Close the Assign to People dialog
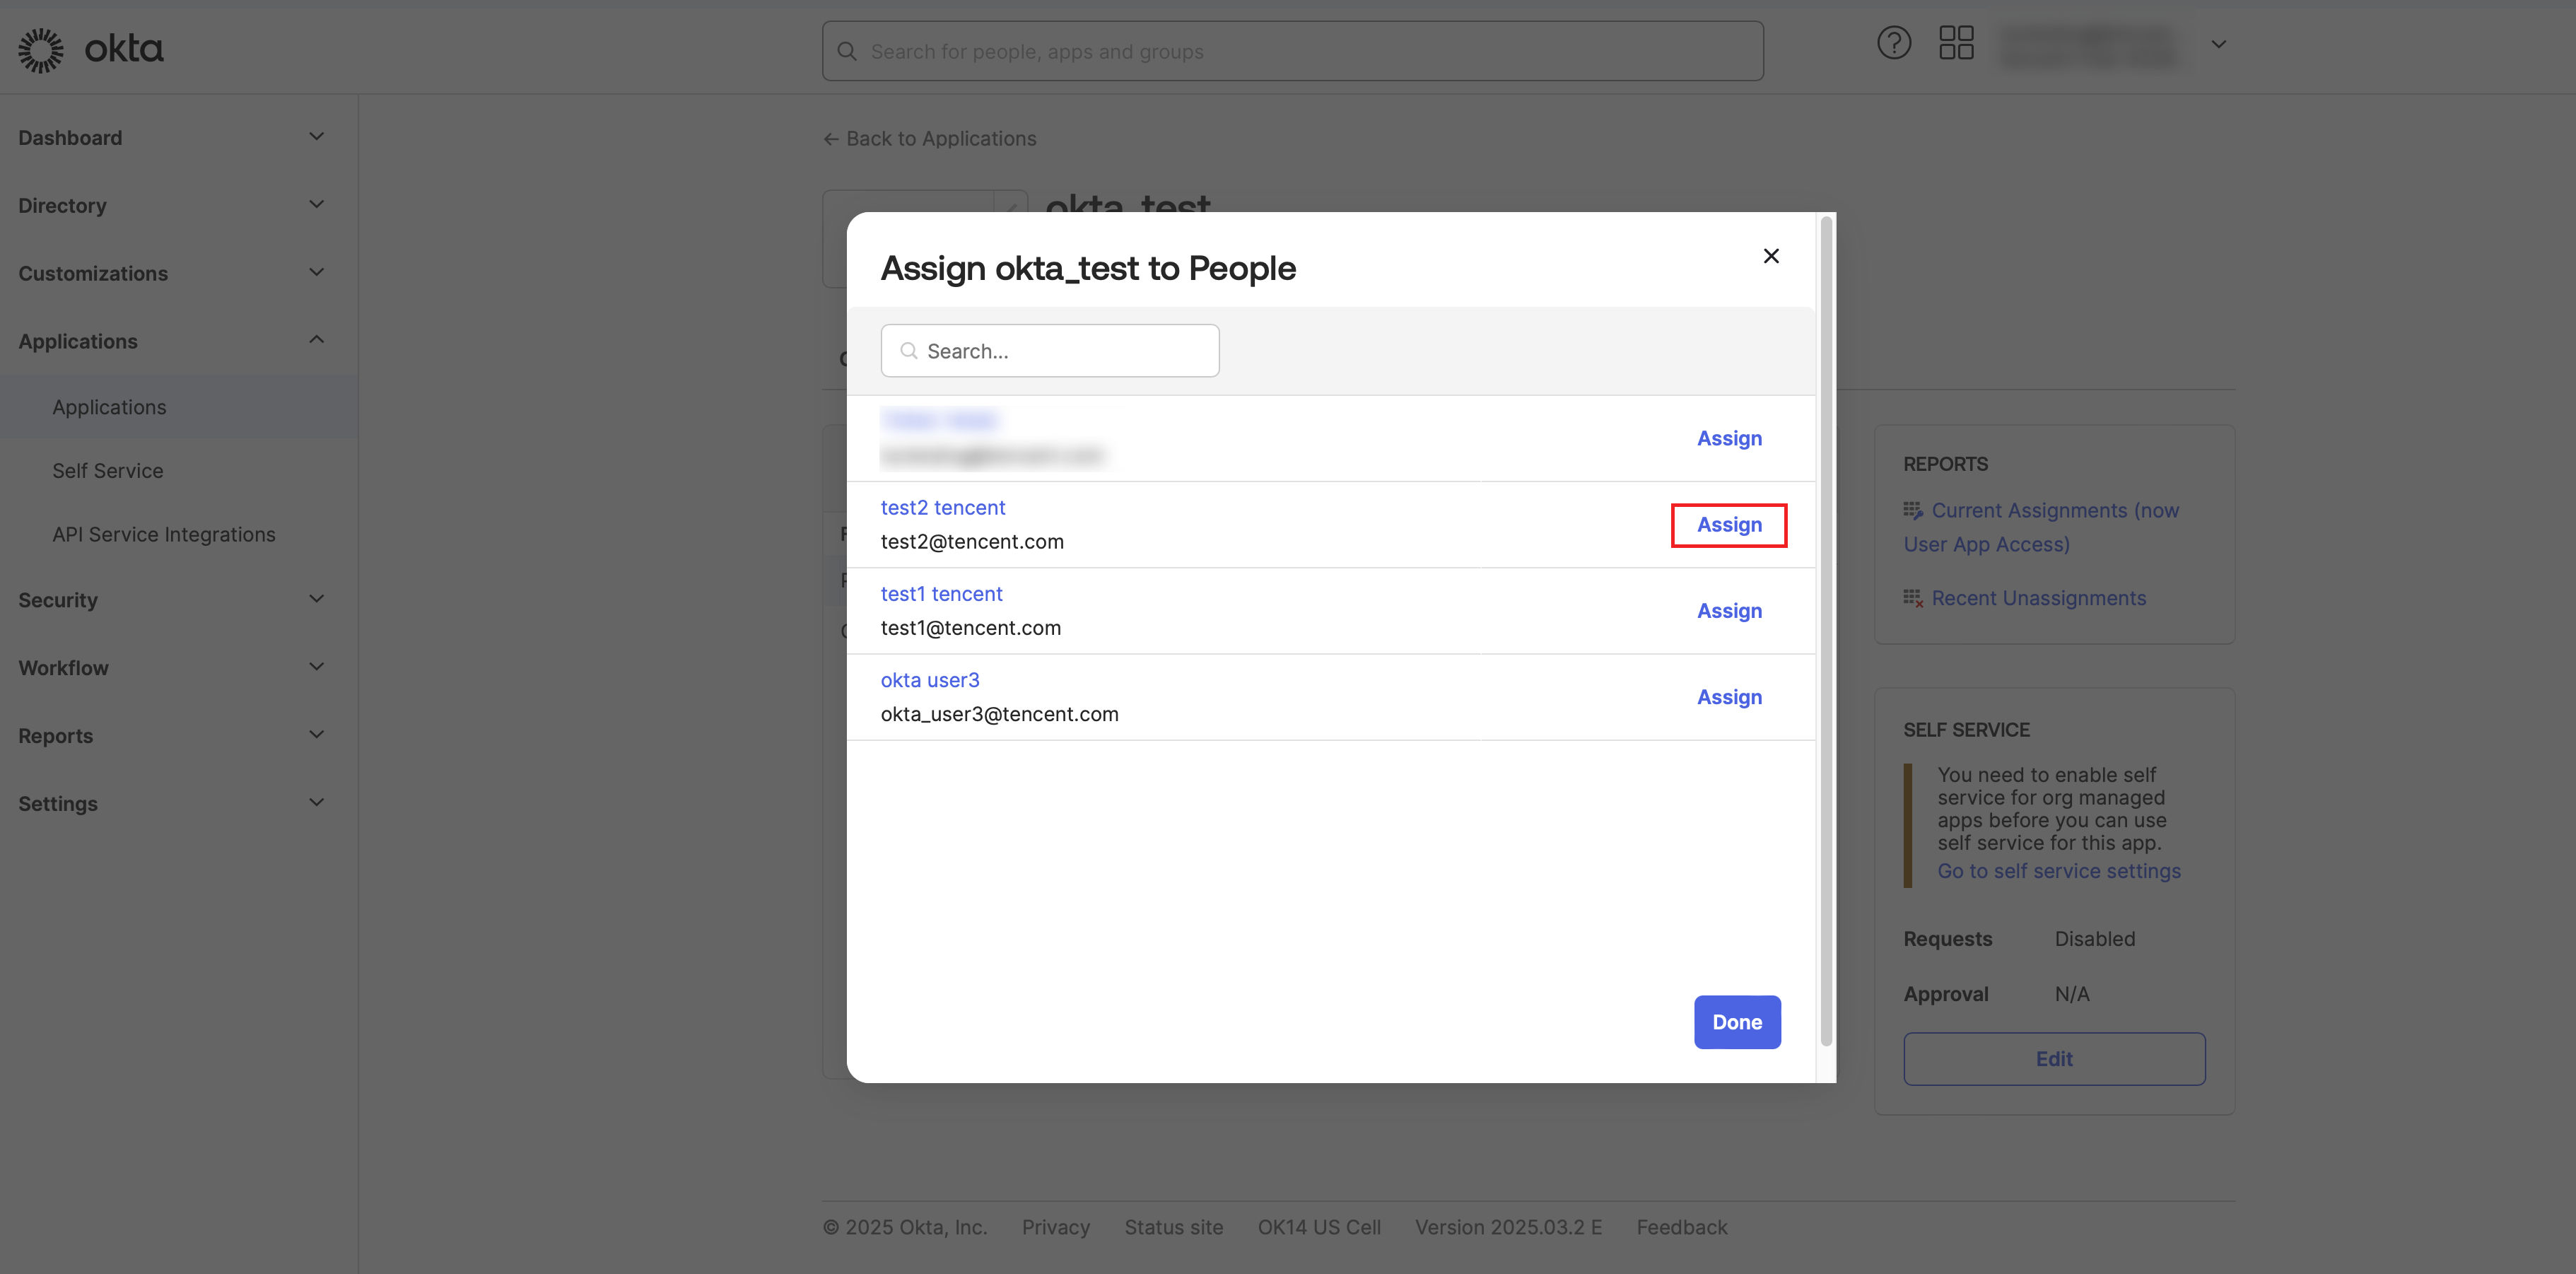This screenshot has height=1274, width=2576. tap(1770, 256)
